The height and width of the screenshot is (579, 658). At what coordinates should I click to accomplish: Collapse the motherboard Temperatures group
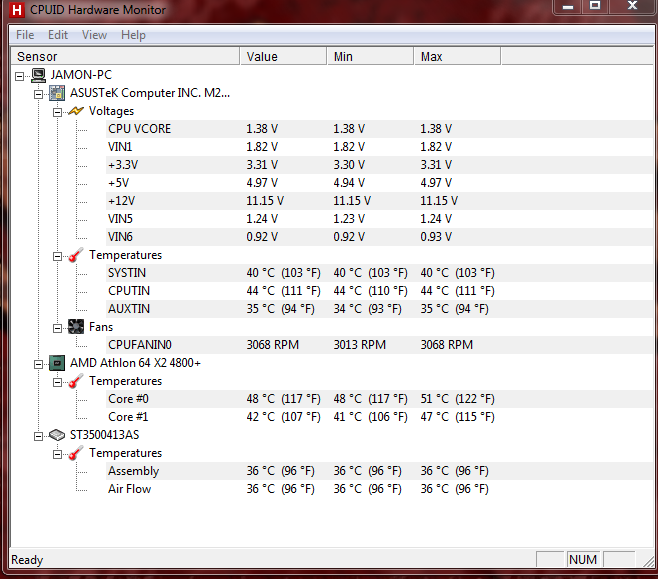click(57, 256)
